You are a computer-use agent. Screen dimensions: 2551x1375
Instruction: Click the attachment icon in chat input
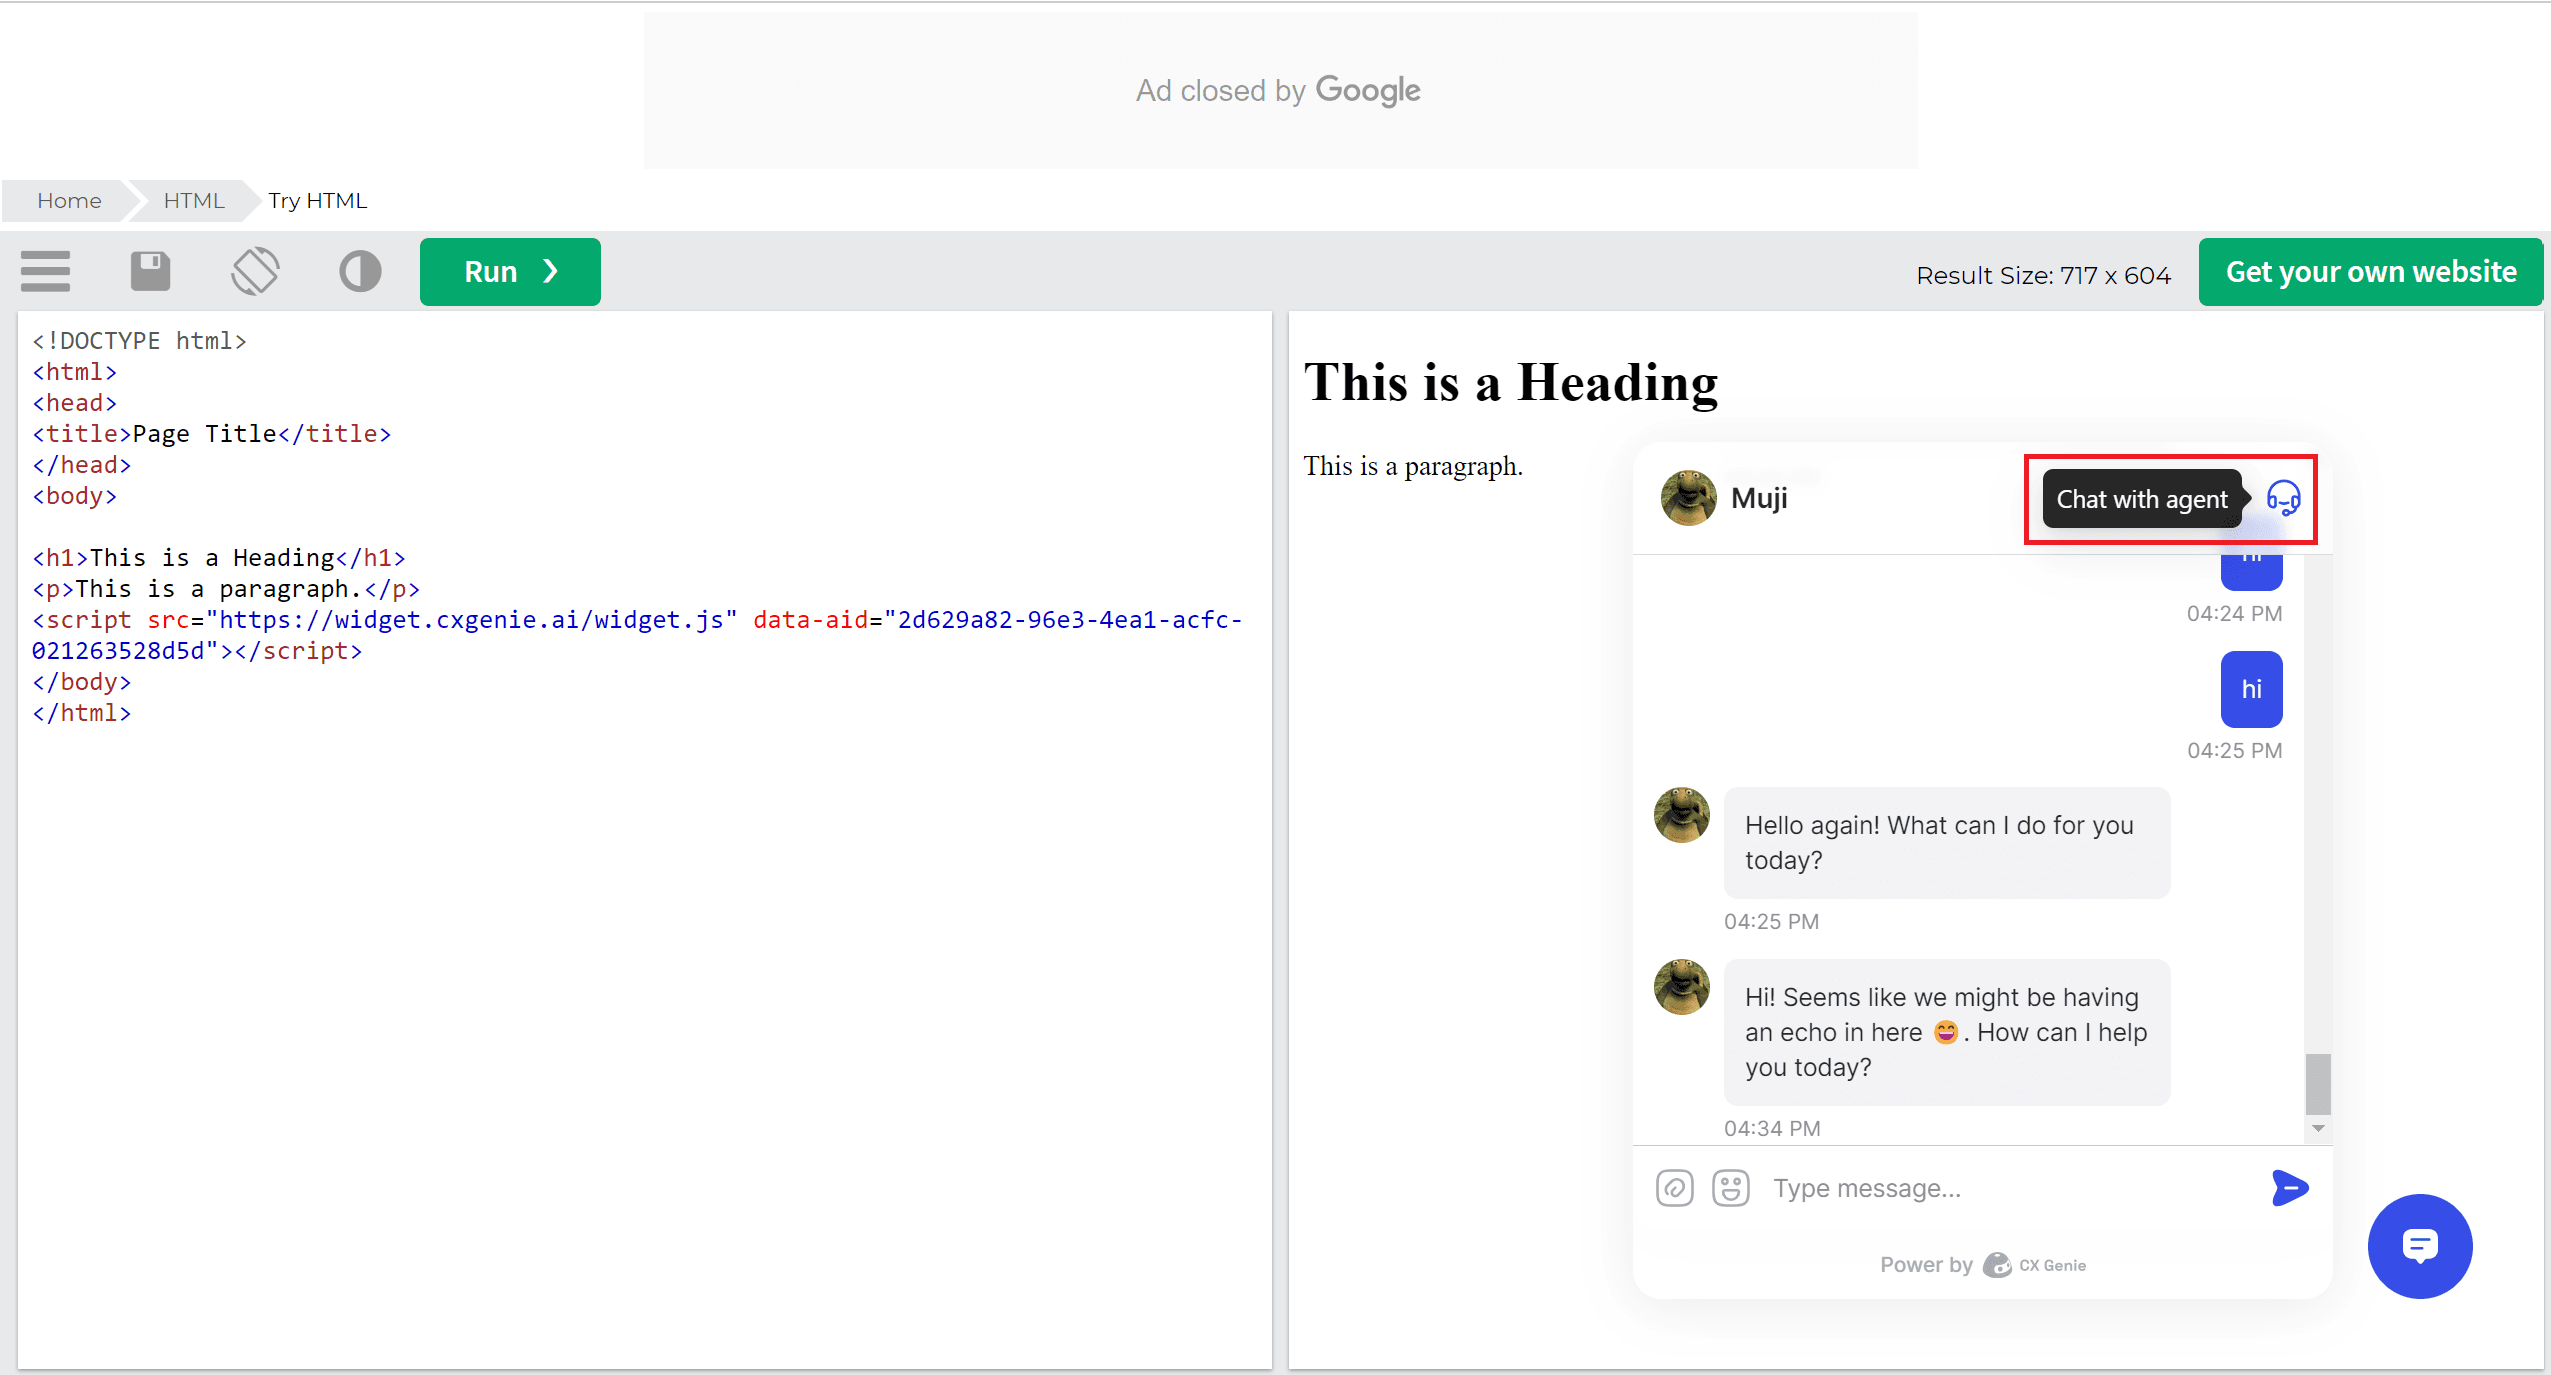[x=1674, y=1188]
